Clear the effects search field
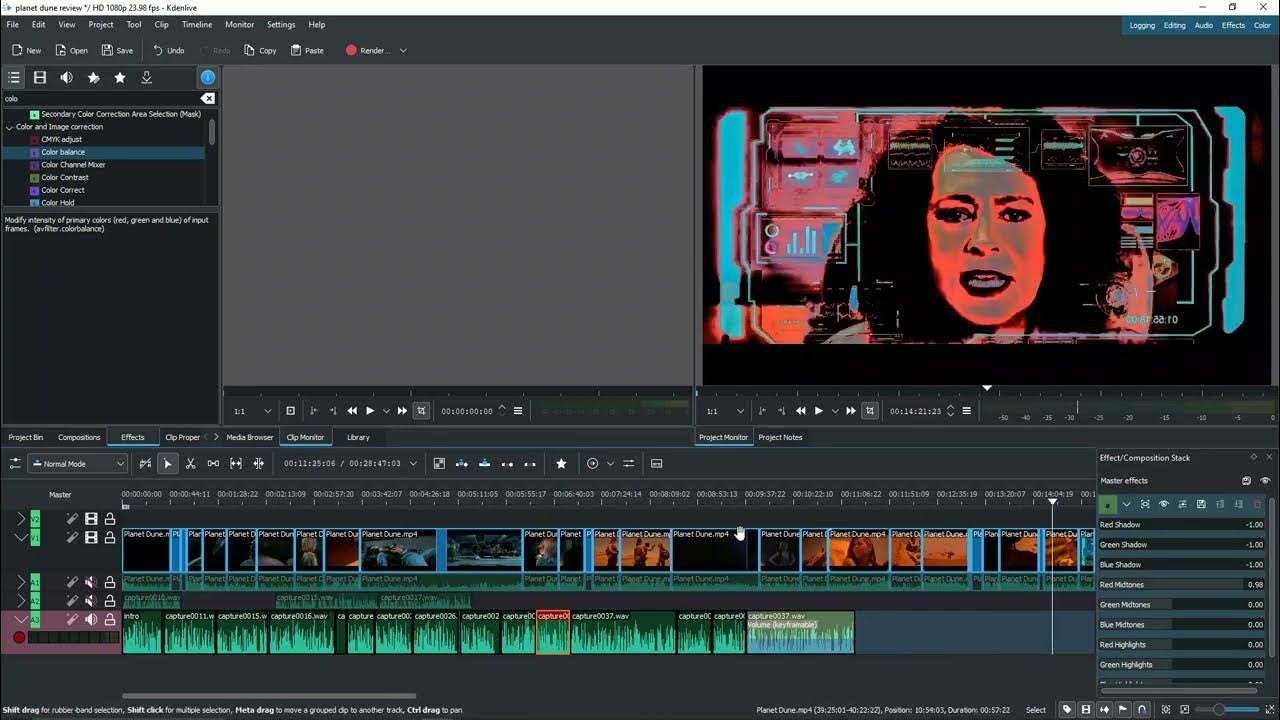The height and width of the screenshot is (720, 1280). [x=207, y=99]
